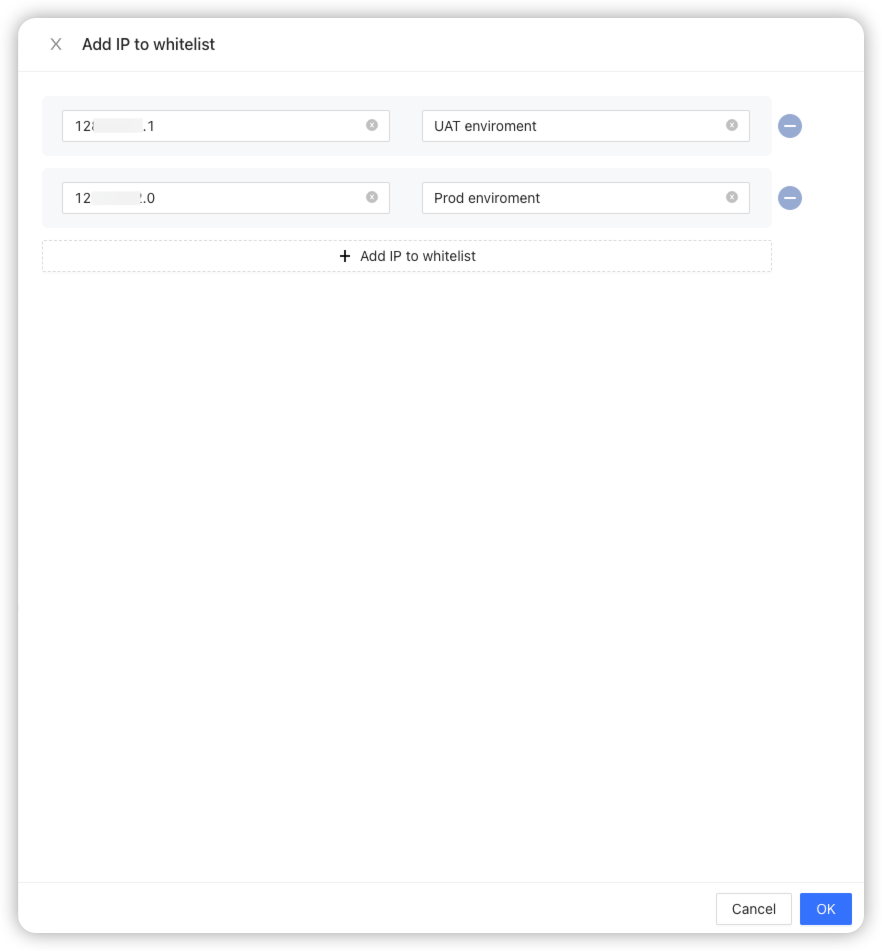Clear the Prod enviroment description text
Viewport: 882px width, 951px height.
tap(732, 197)
